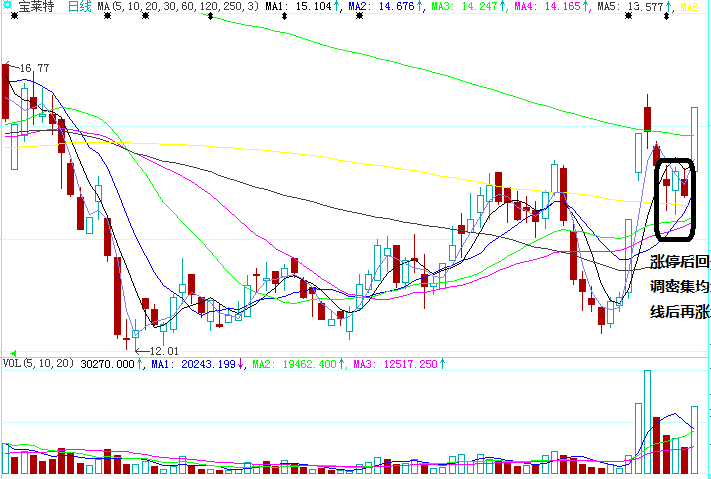Click the 涨停后回调 annotation text
The width and height of the screenshot is (711, 479).
coord(679,263)
